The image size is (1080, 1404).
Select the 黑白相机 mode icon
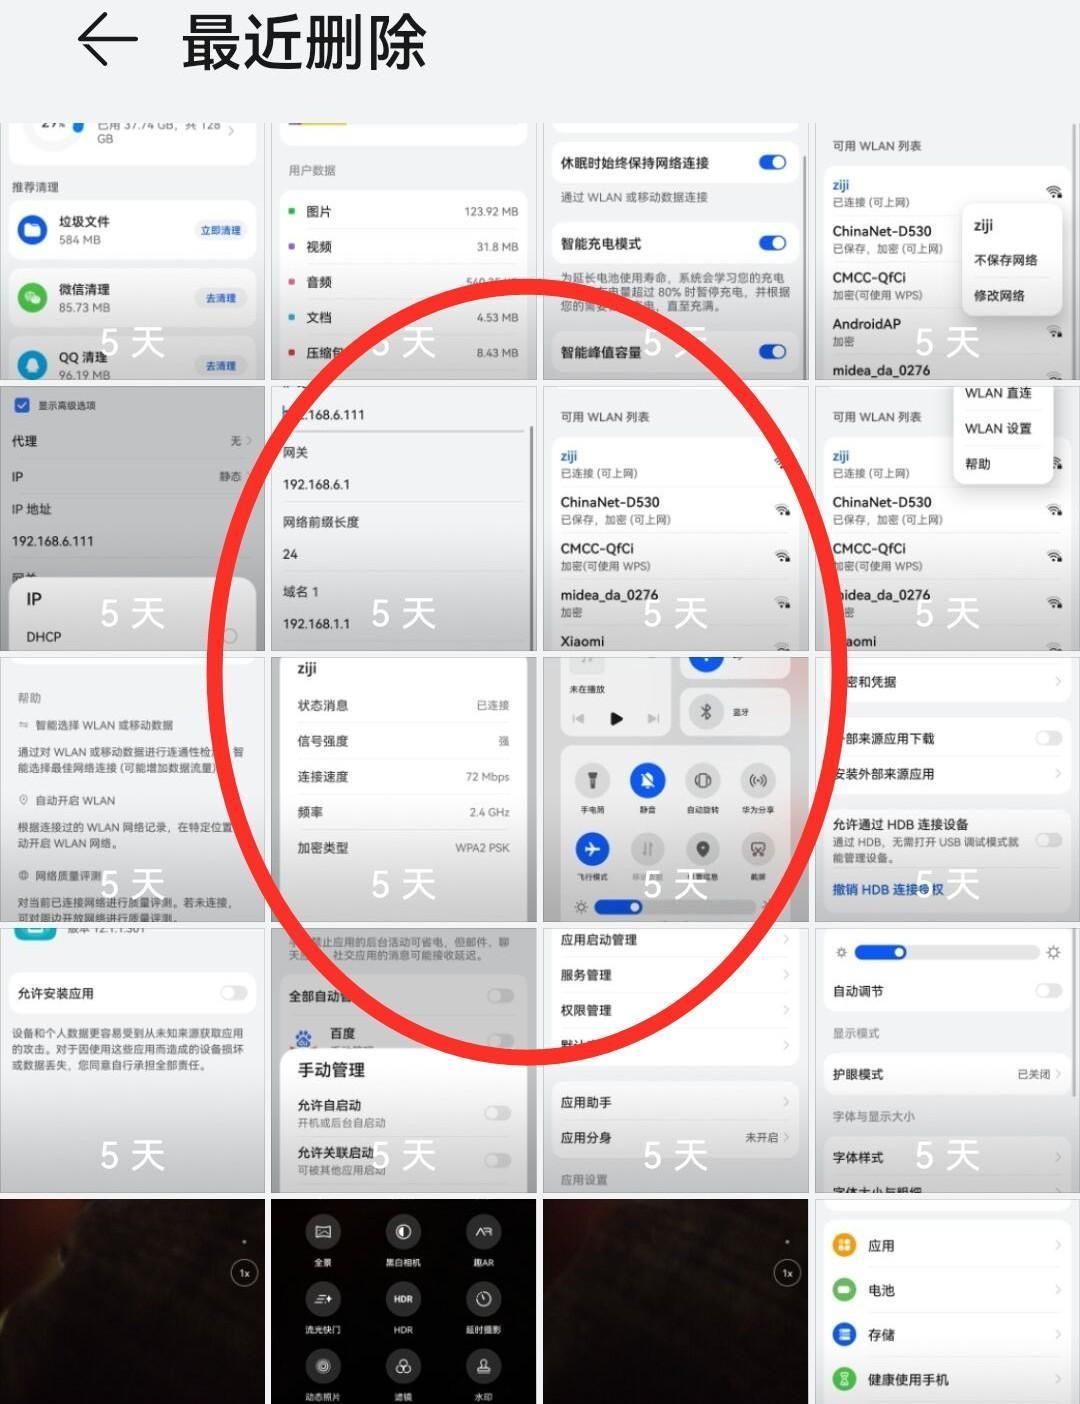click(403, 1232)
